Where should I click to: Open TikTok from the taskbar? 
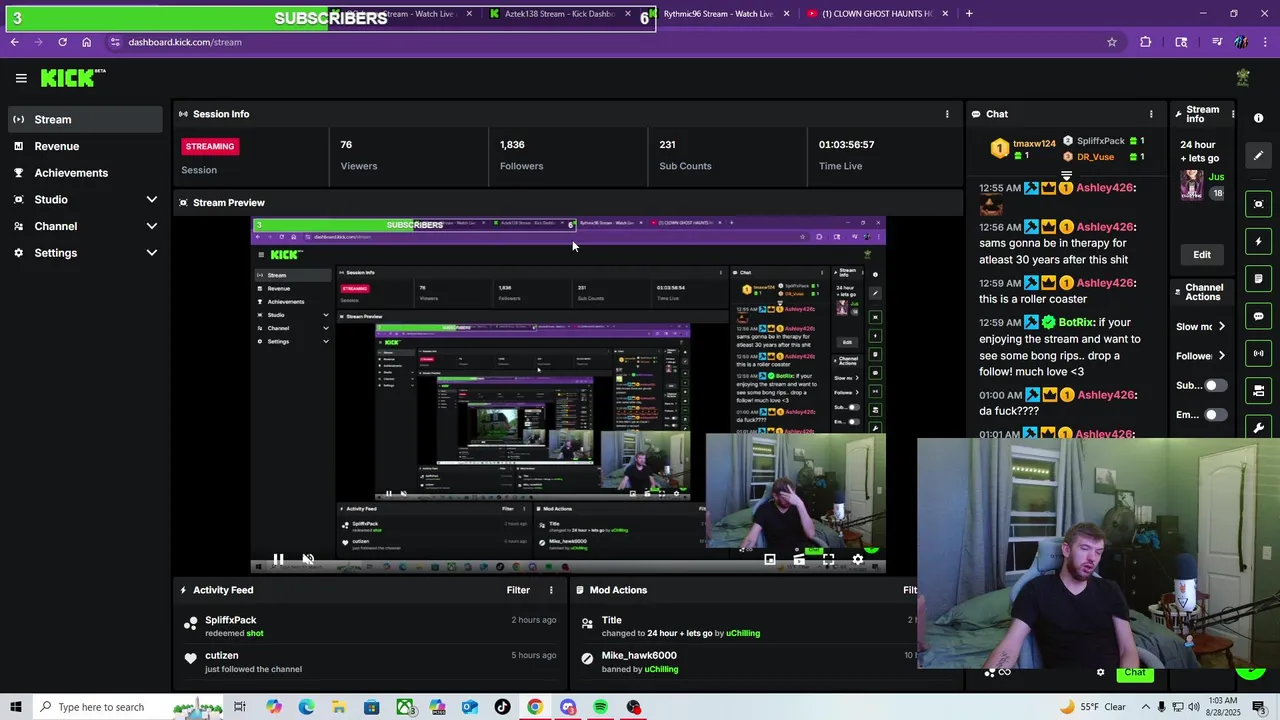point(502,707)
